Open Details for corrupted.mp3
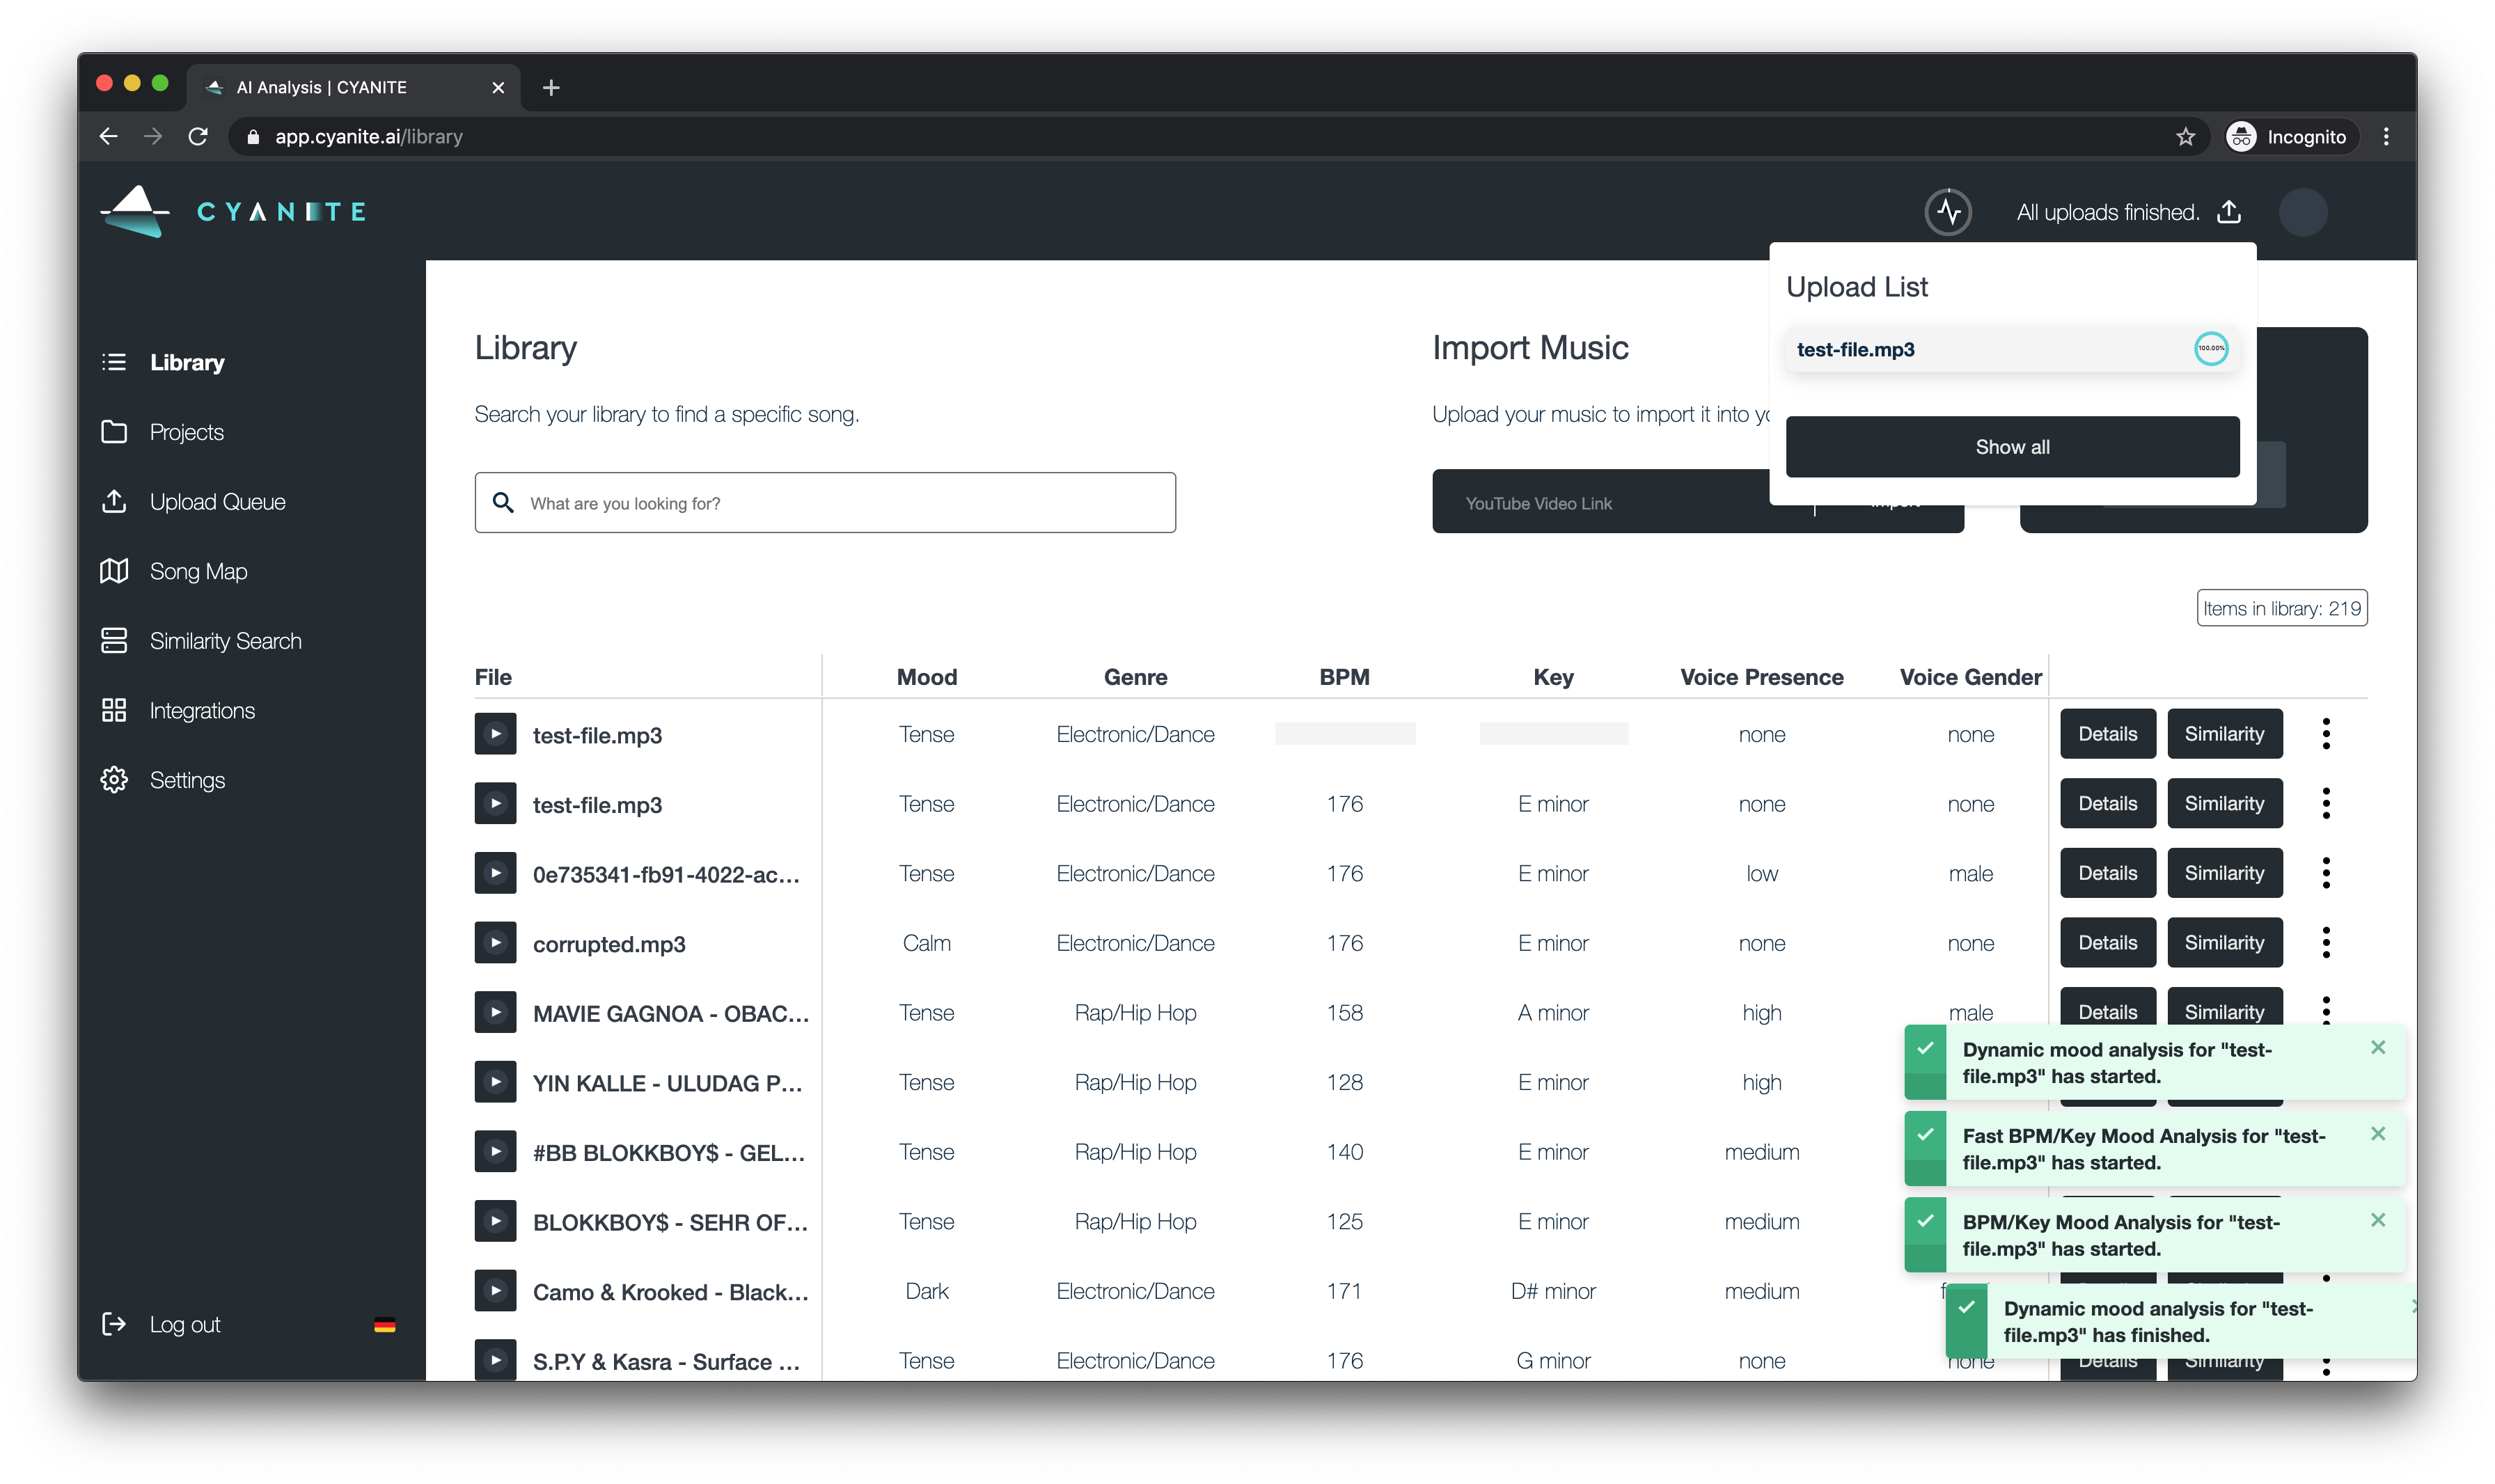Screen dimensions: 2495x1484 coord(2107,942)
